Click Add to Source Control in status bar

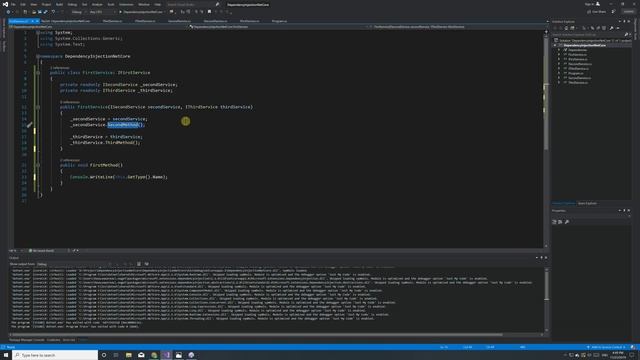607,347
